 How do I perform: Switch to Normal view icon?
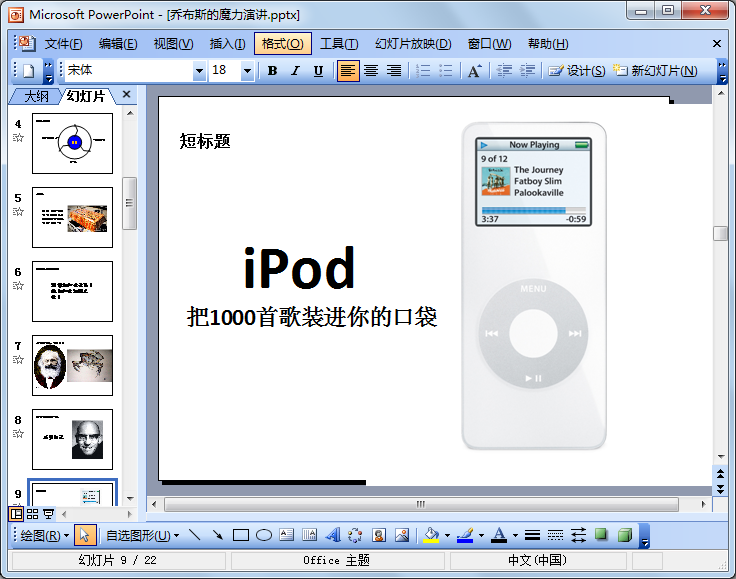16,514
